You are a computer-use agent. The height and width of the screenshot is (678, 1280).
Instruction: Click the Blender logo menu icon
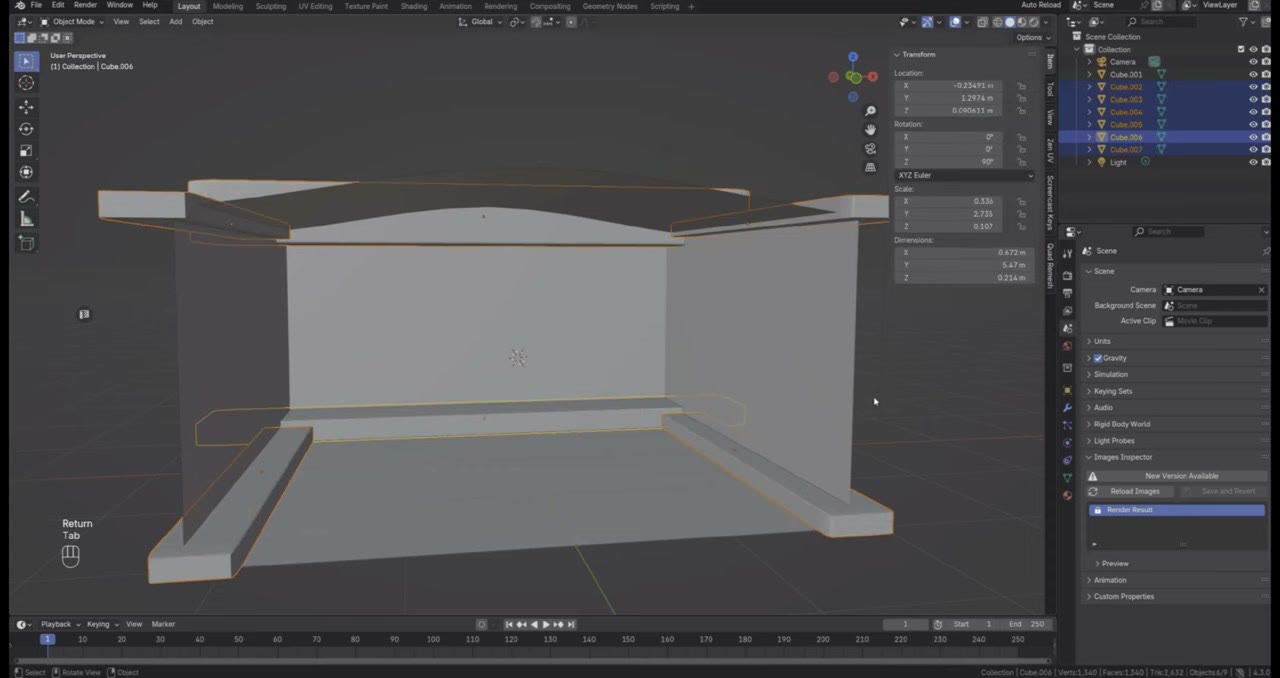20,5
